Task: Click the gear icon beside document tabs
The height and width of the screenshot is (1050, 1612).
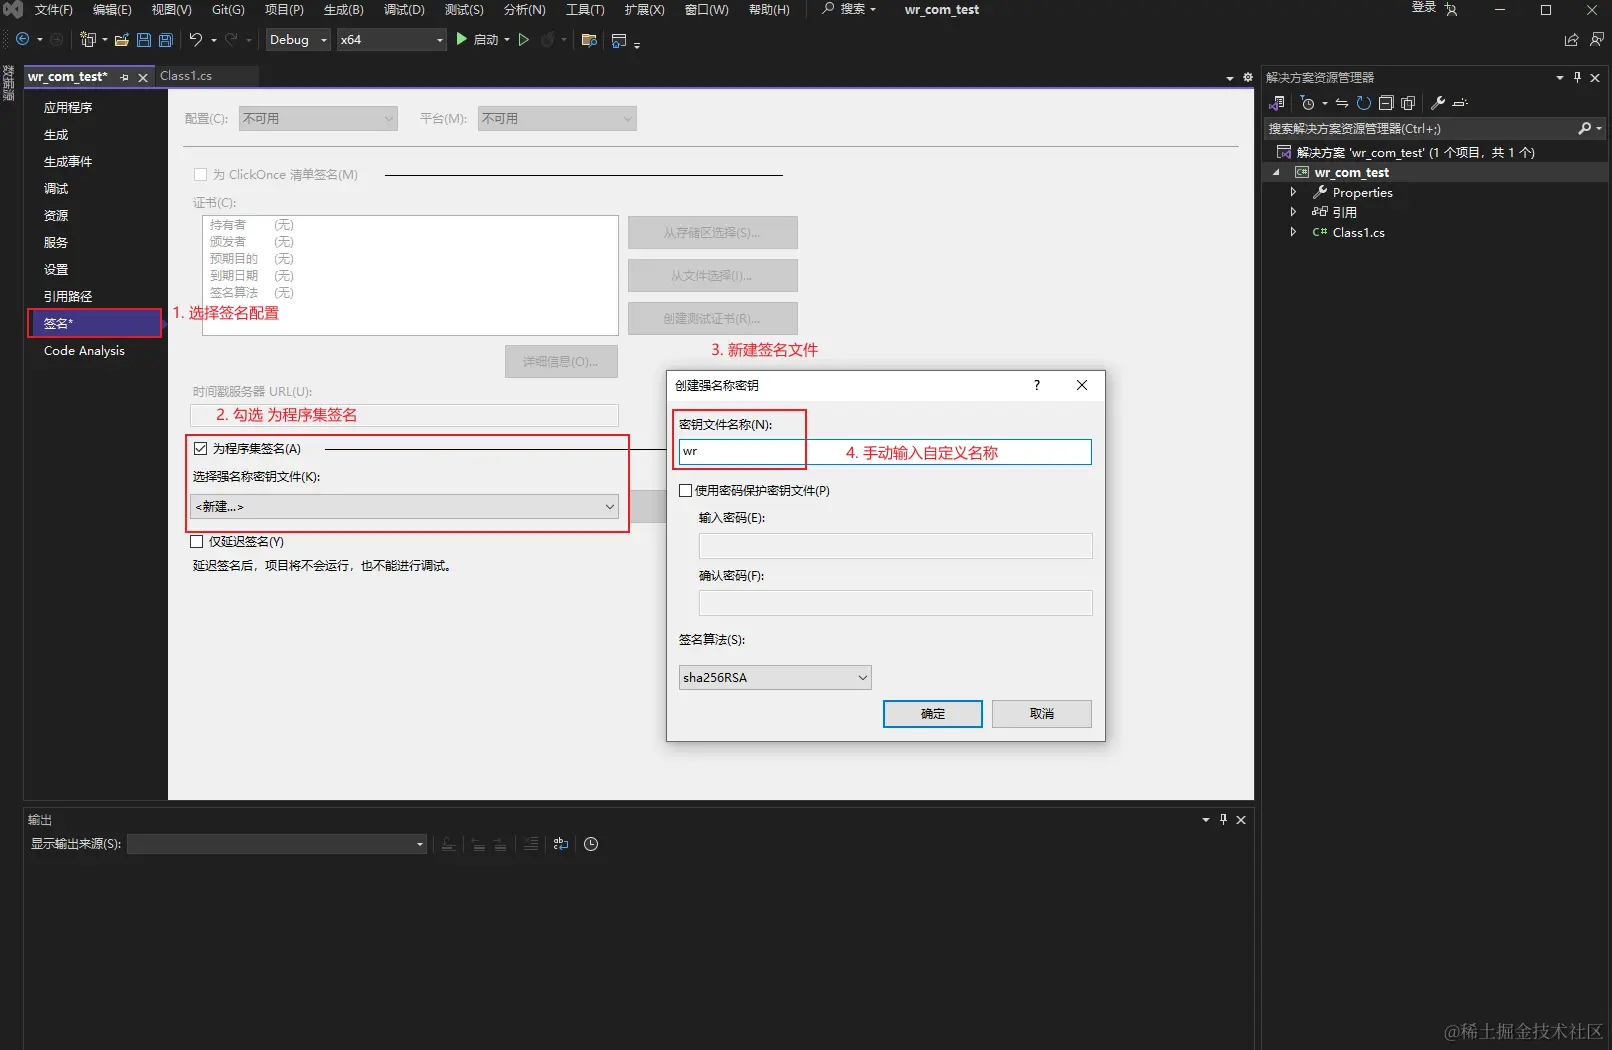Action: (1248, 77)
